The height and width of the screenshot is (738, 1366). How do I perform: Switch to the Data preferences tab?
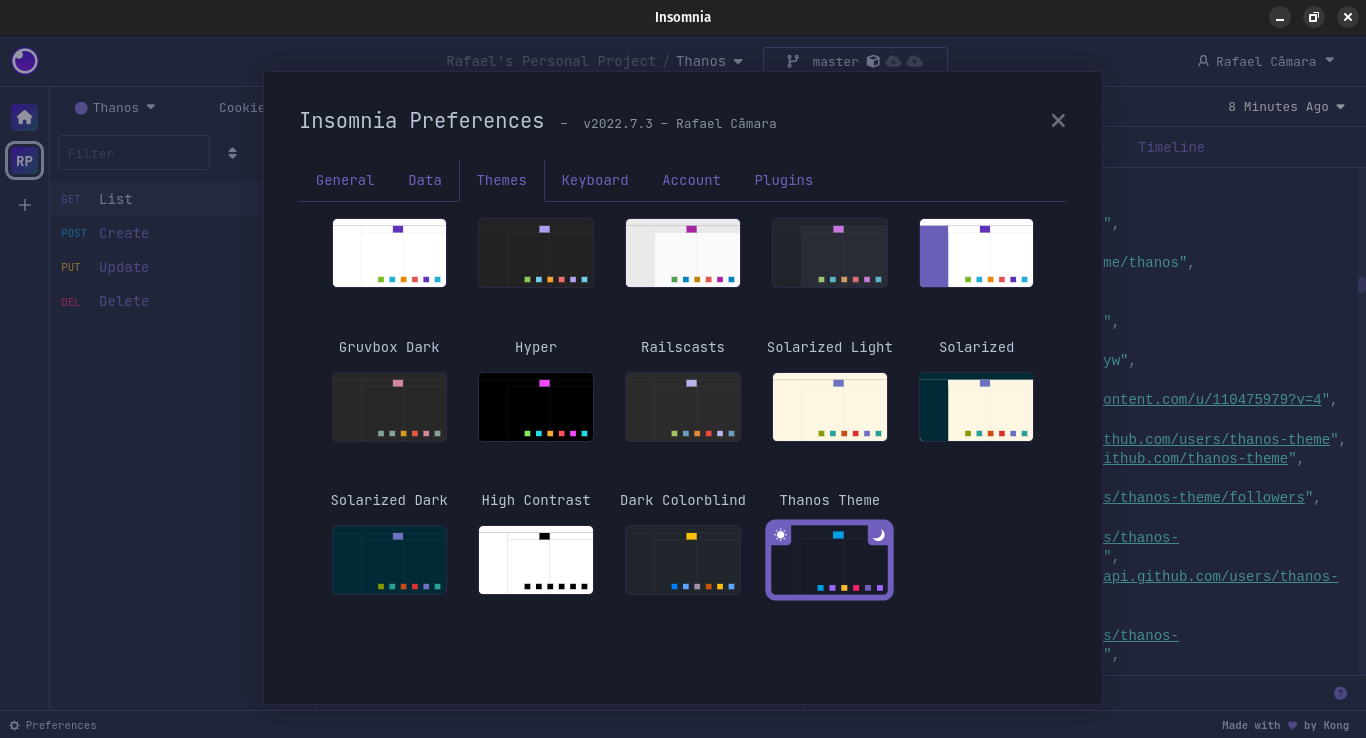[x=425, y=180]
